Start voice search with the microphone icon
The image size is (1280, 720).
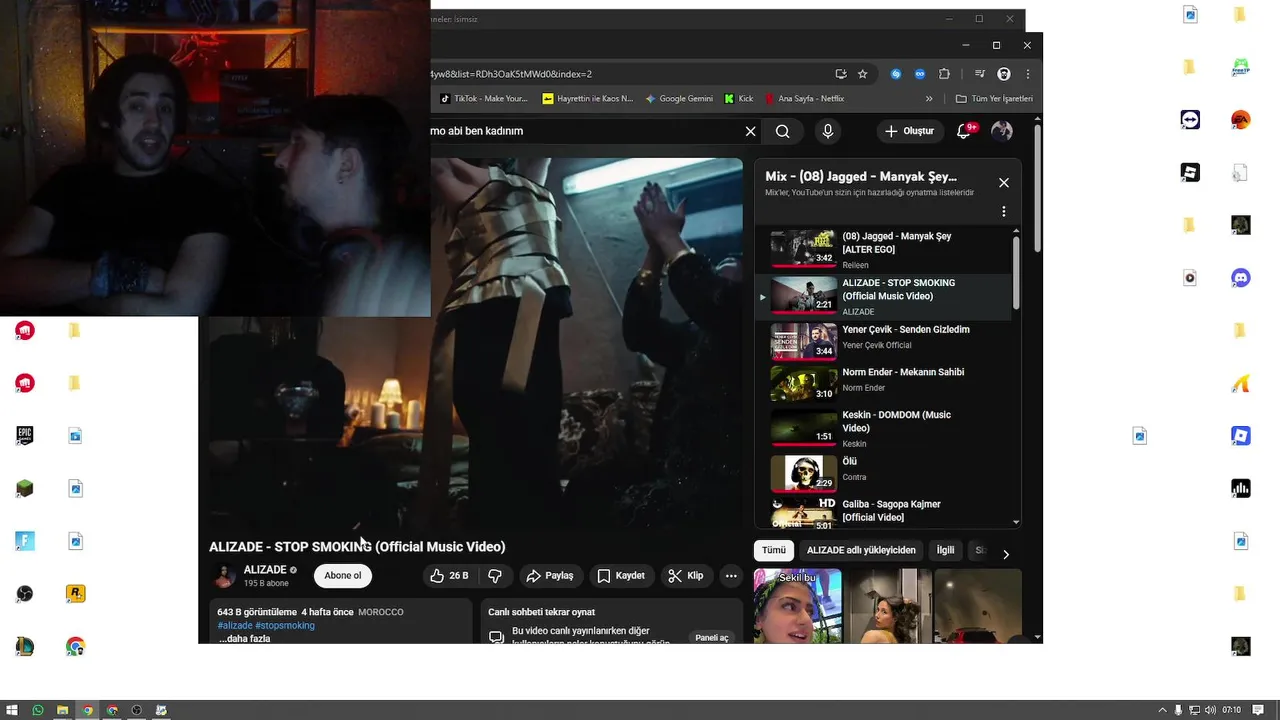827,131
